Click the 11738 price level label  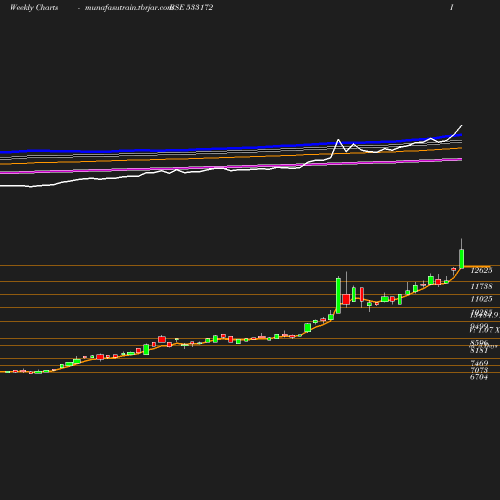pyautogui.click(x=481, y=286)
